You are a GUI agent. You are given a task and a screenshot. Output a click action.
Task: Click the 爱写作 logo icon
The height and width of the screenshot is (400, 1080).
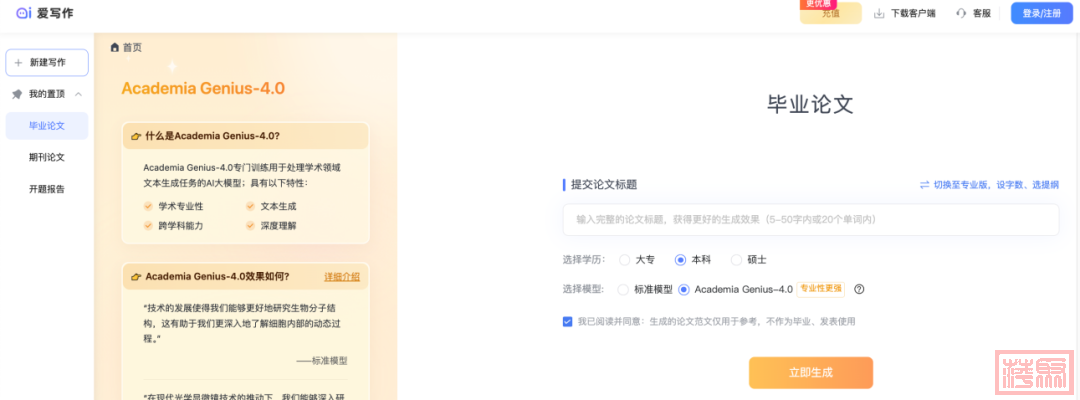[23, 13]
